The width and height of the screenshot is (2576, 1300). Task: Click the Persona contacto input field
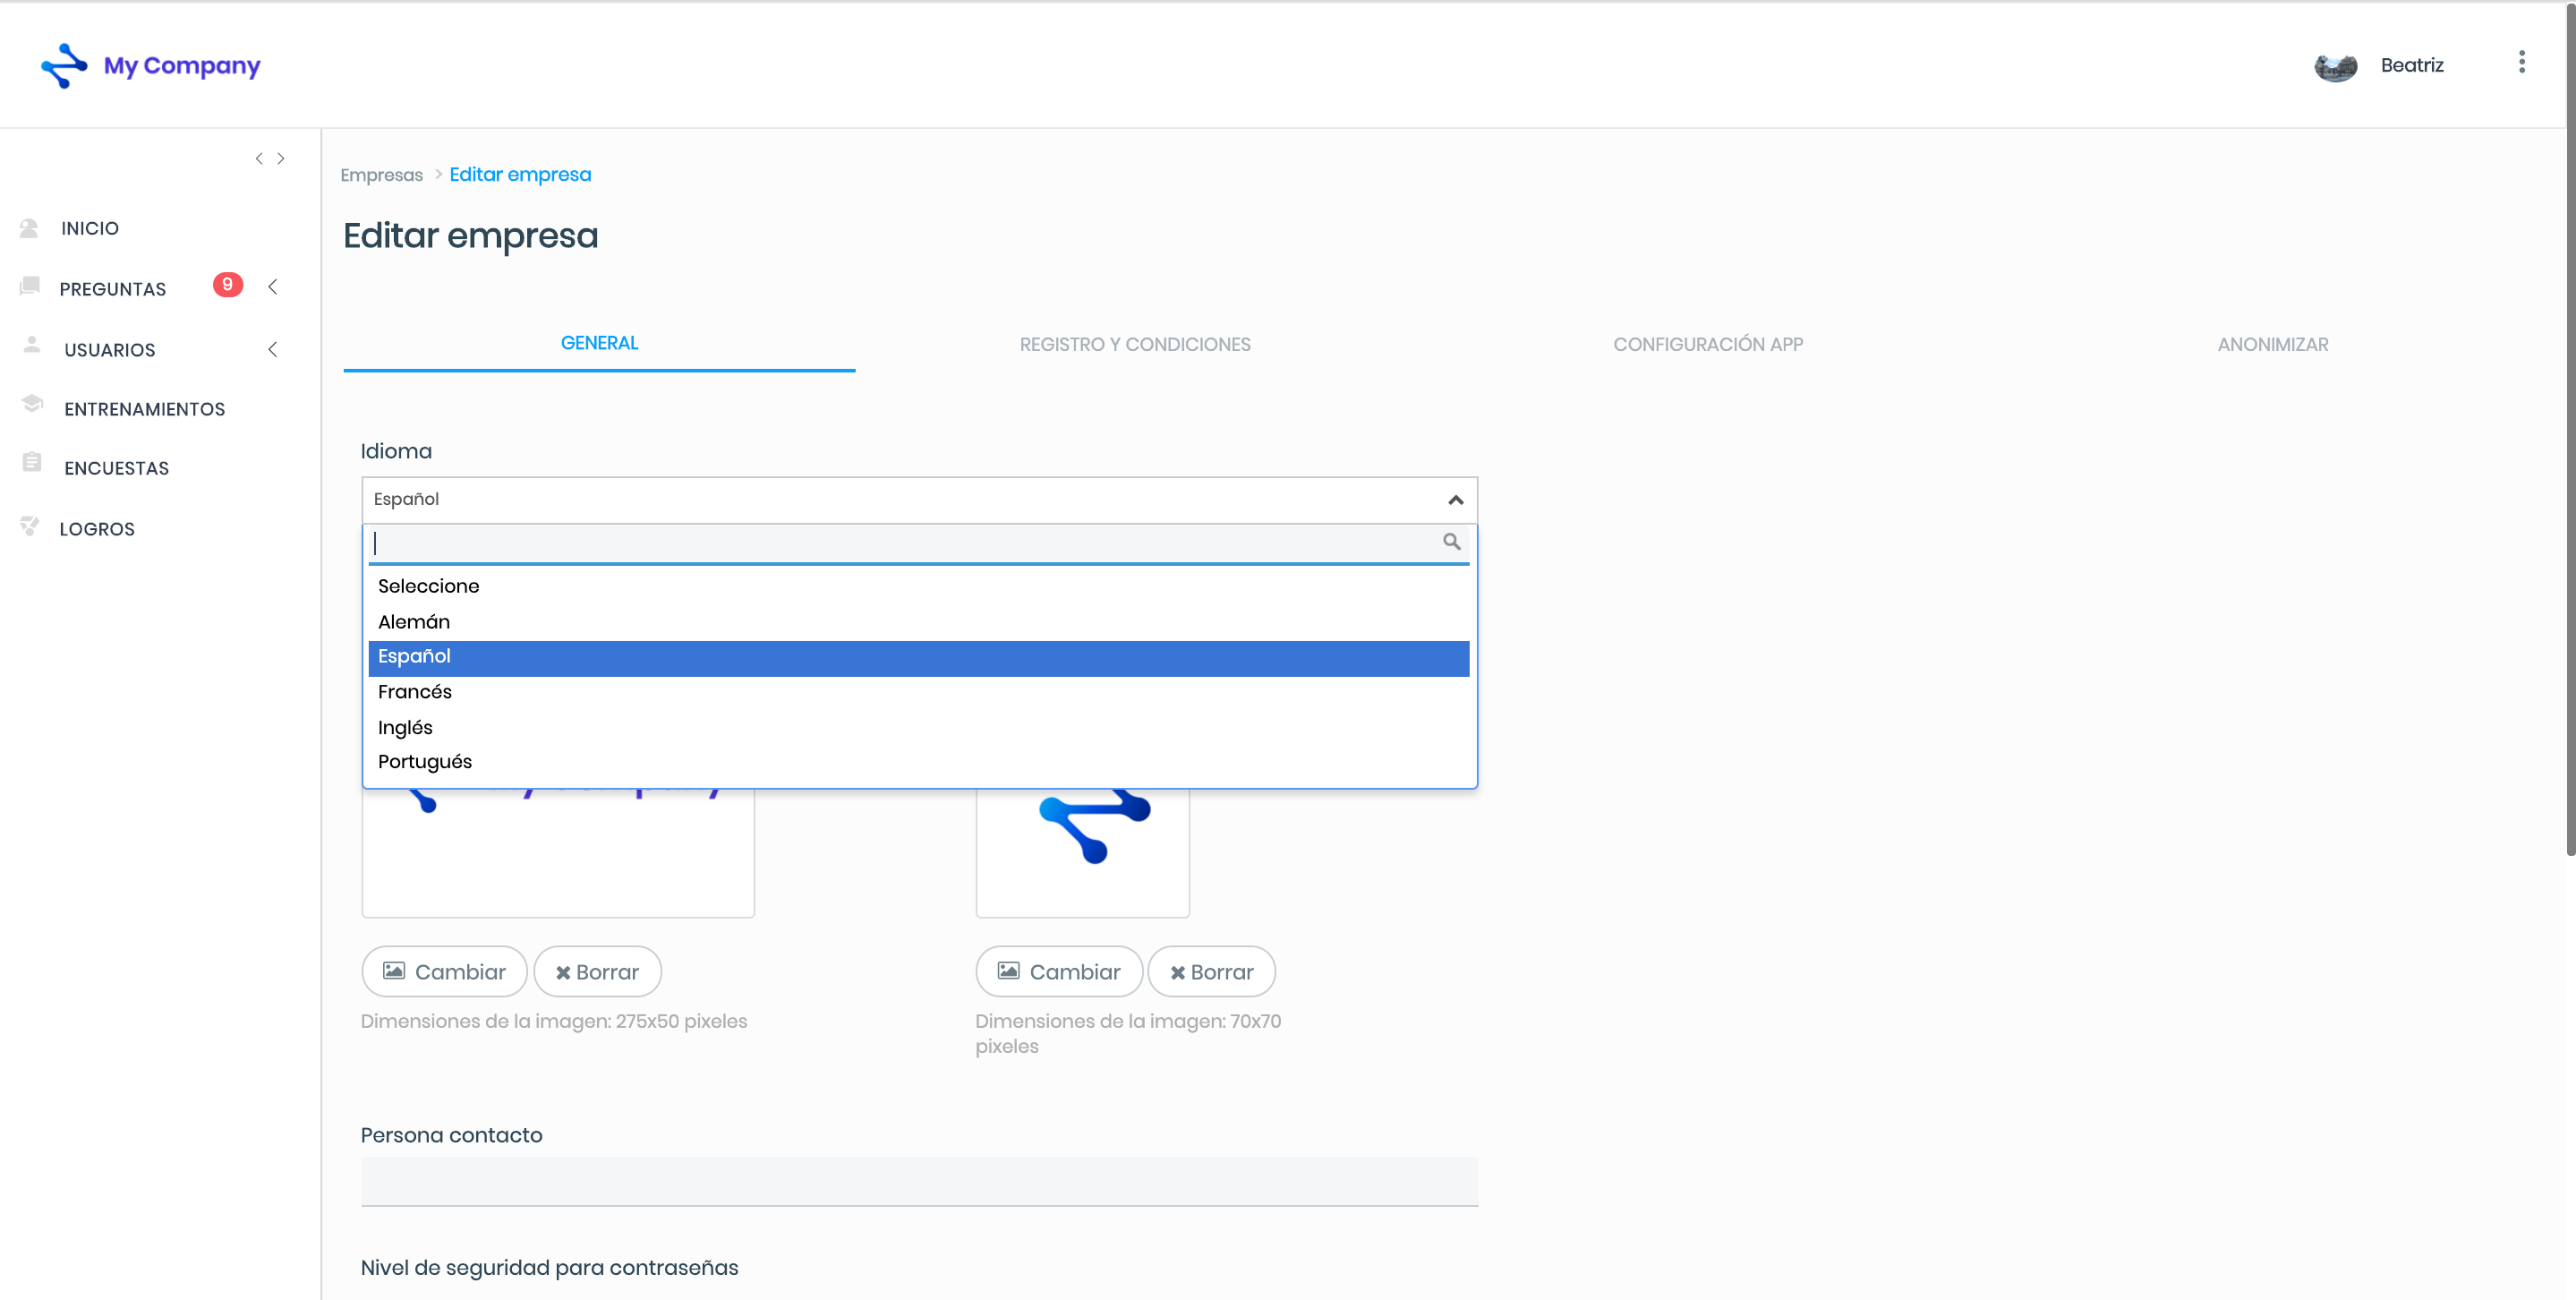click(918, 1181)
